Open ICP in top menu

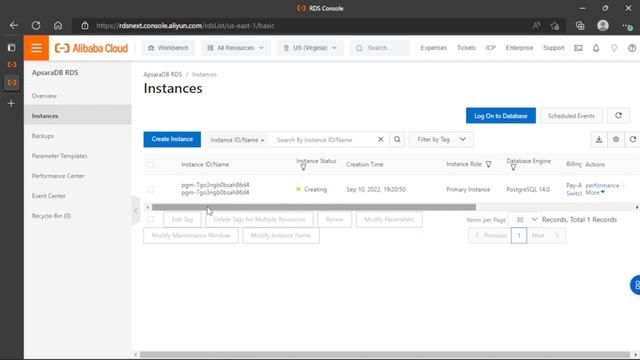(491, 48)
